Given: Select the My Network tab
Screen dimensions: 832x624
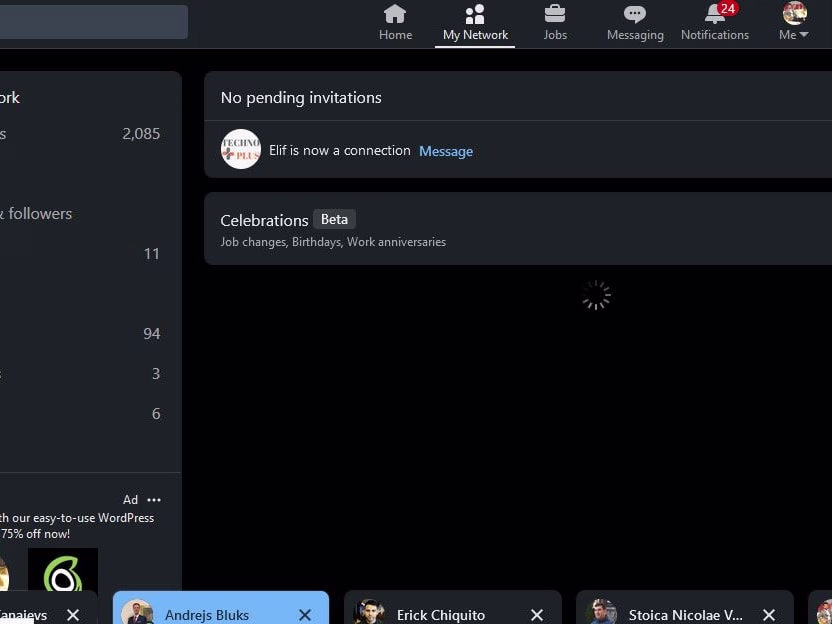Looking at the screenshot, I should pyautogui.click(x=475, y=23).
